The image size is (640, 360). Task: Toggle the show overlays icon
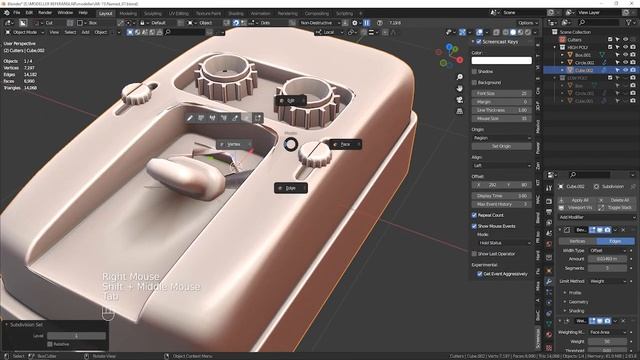click(x=480, y=32)
